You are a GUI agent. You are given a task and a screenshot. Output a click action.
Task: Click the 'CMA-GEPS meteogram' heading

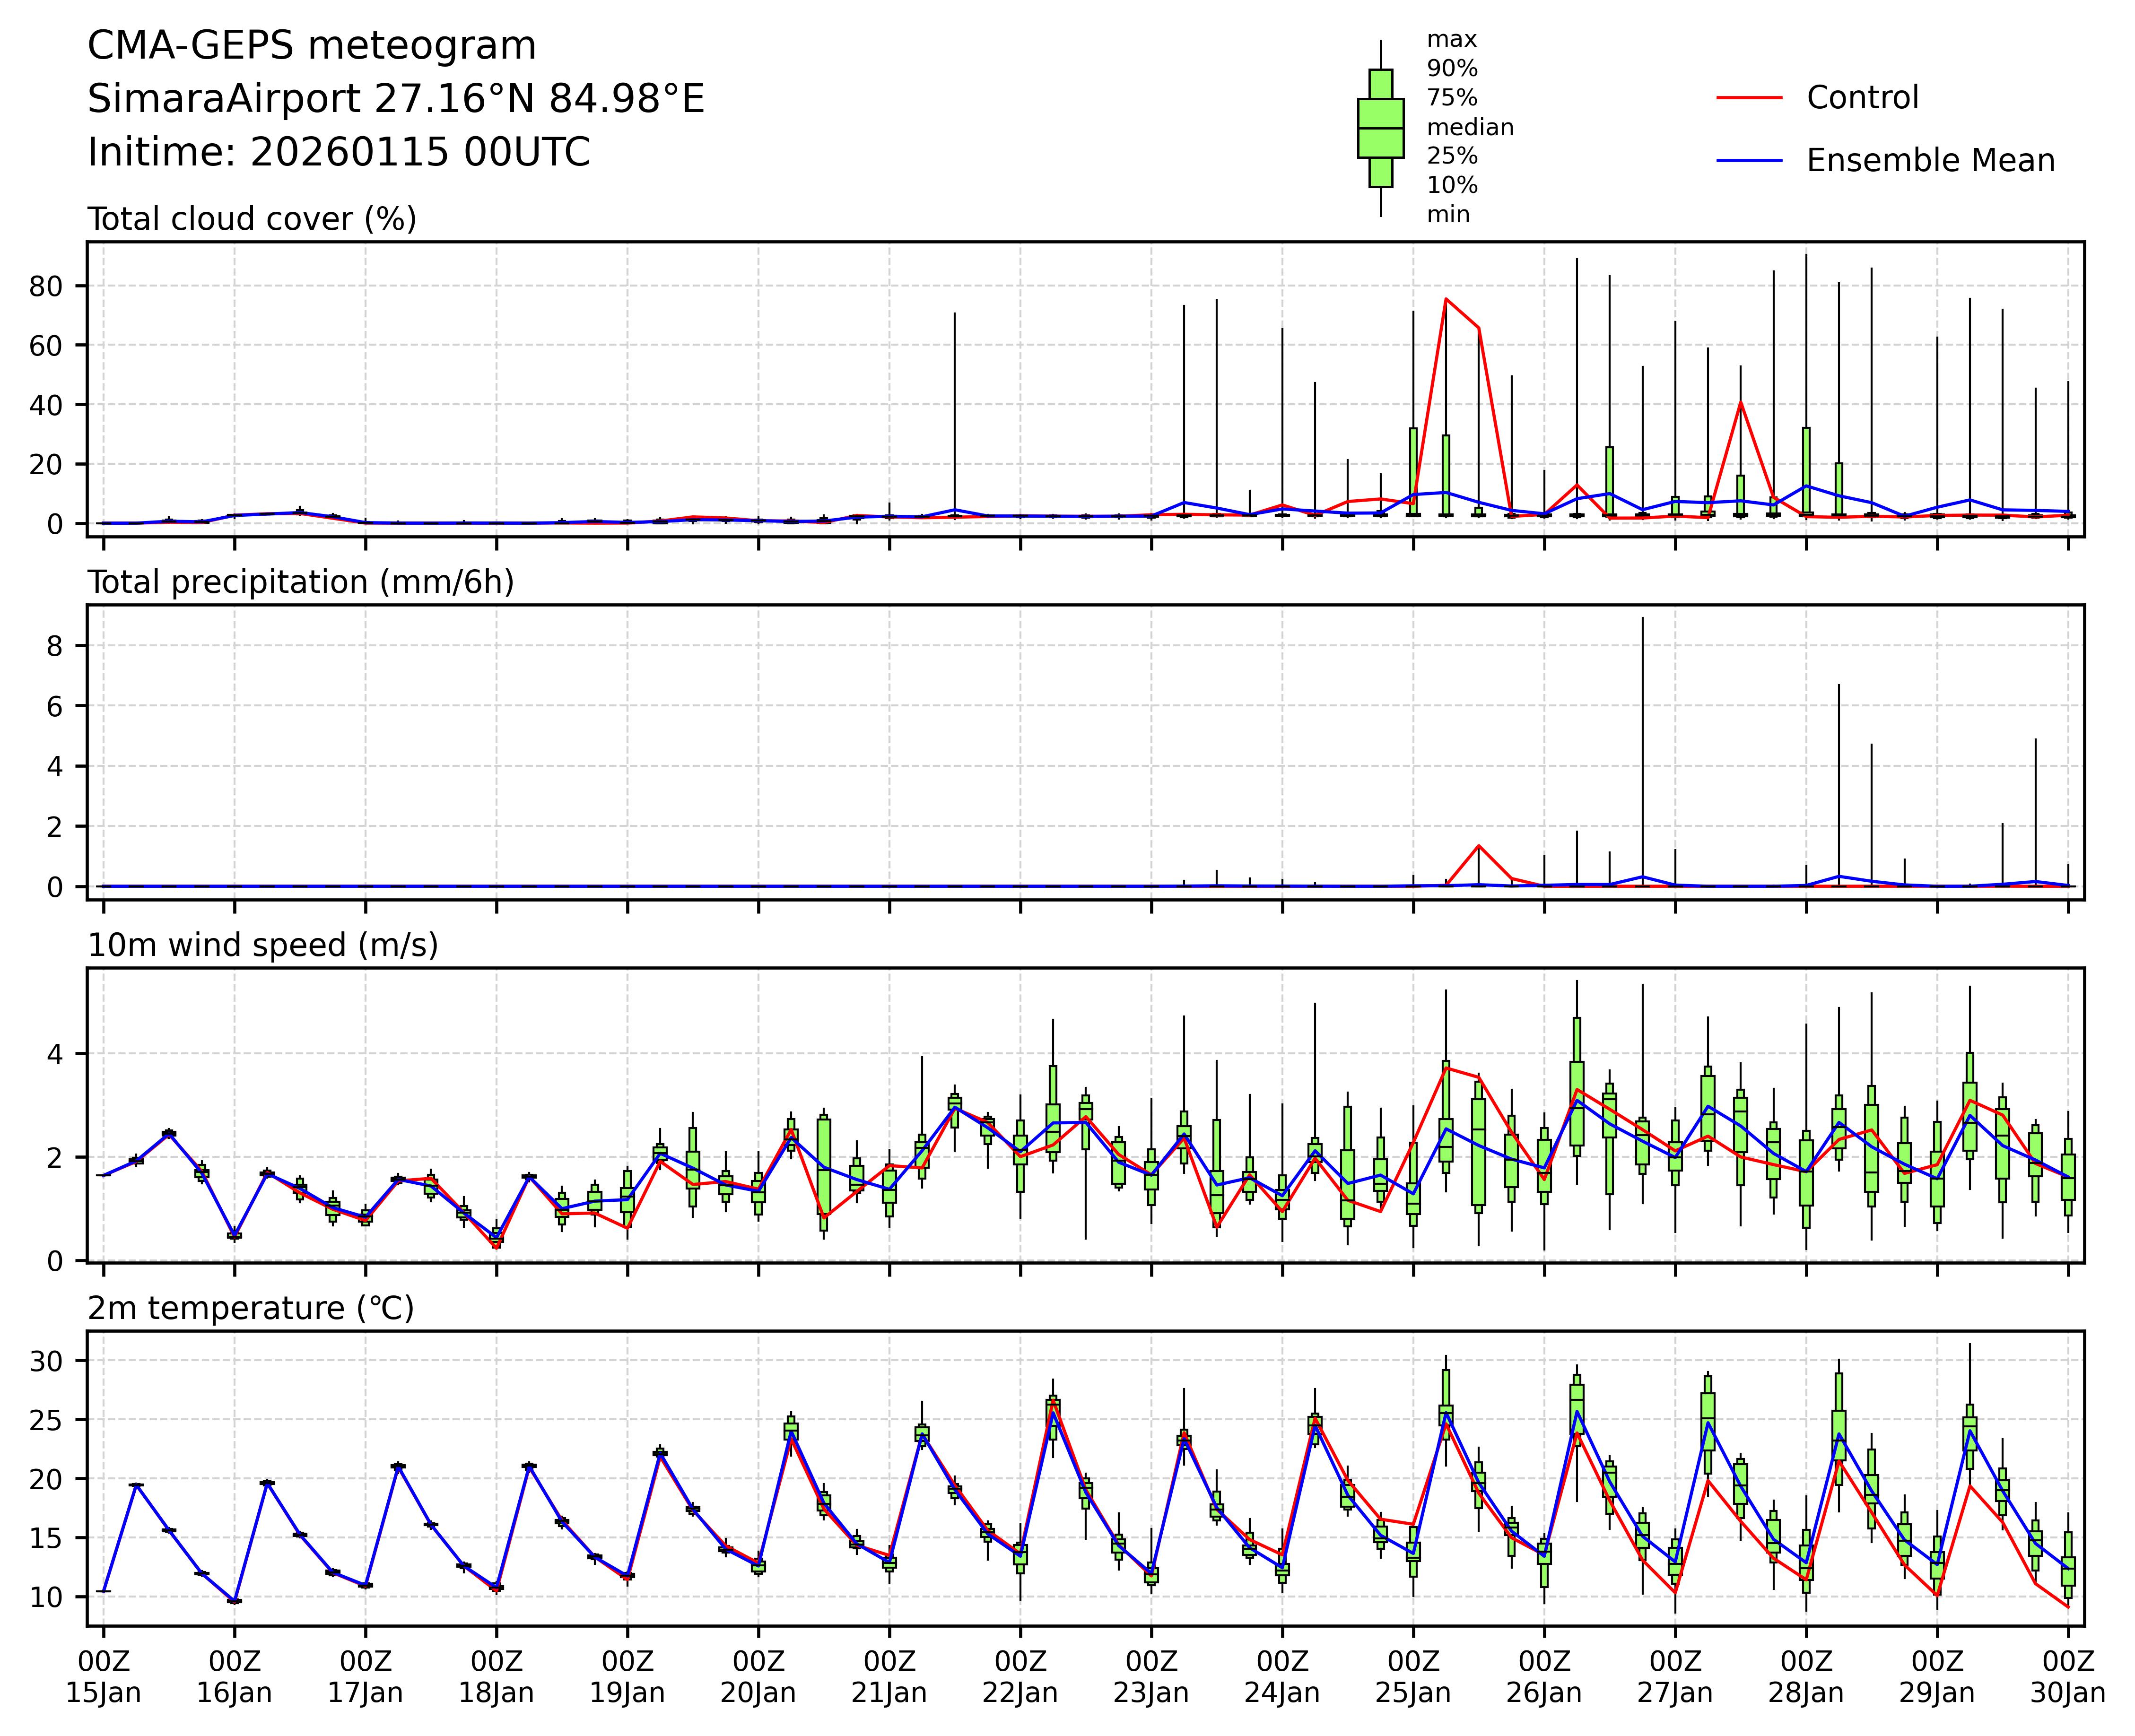click(x=312, y=46)
